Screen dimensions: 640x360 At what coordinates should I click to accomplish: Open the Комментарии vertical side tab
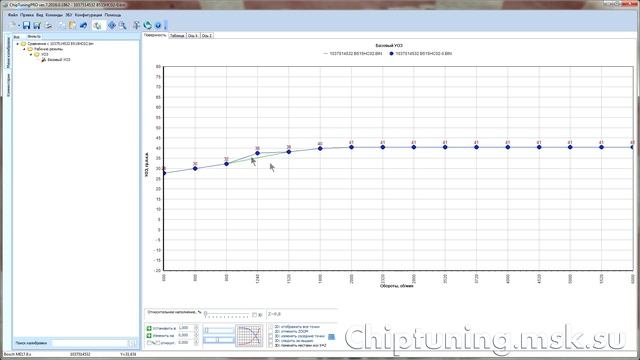point(8,85)
